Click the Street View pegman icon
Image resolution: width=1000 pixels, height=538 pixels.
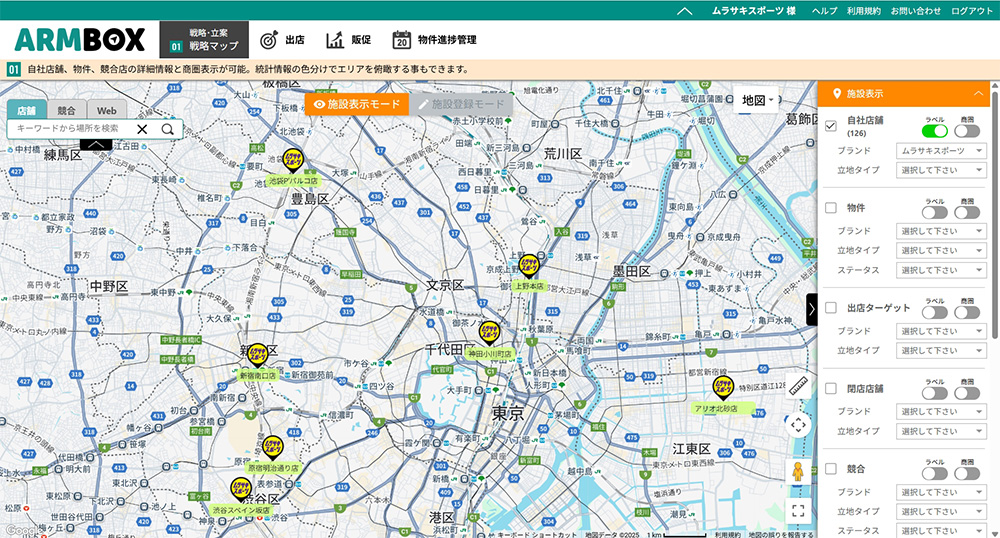798,471
